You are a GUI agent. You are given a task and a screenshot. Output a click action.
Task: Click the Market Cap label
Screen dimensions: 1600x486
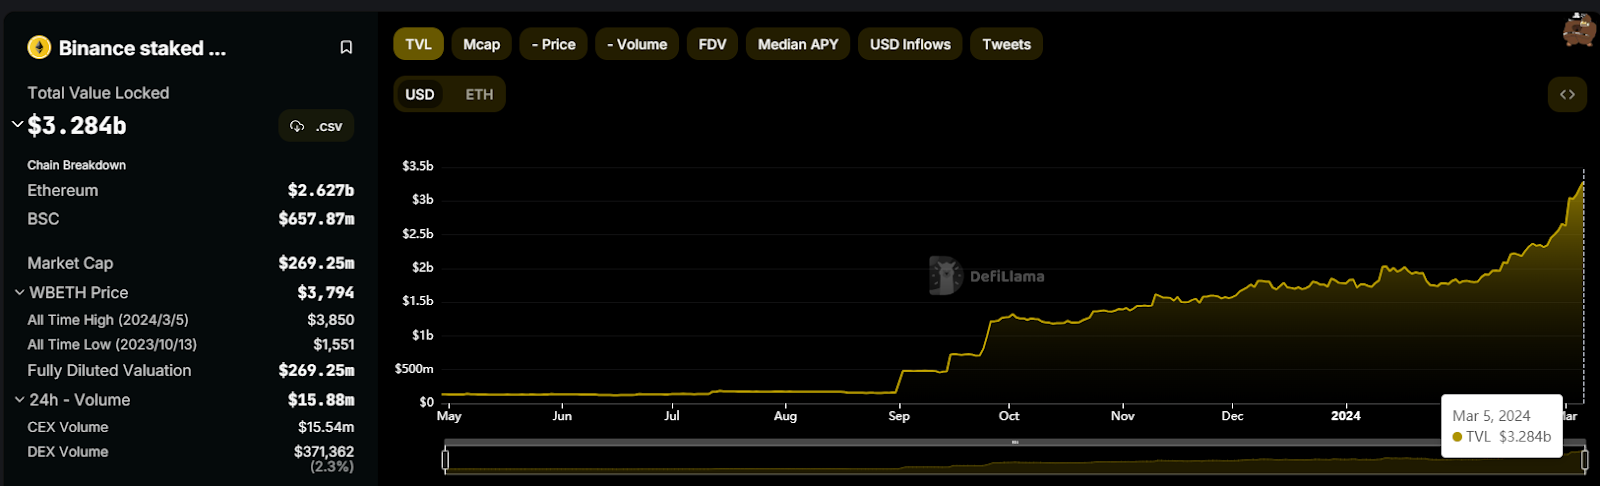[x=70, y=263]
